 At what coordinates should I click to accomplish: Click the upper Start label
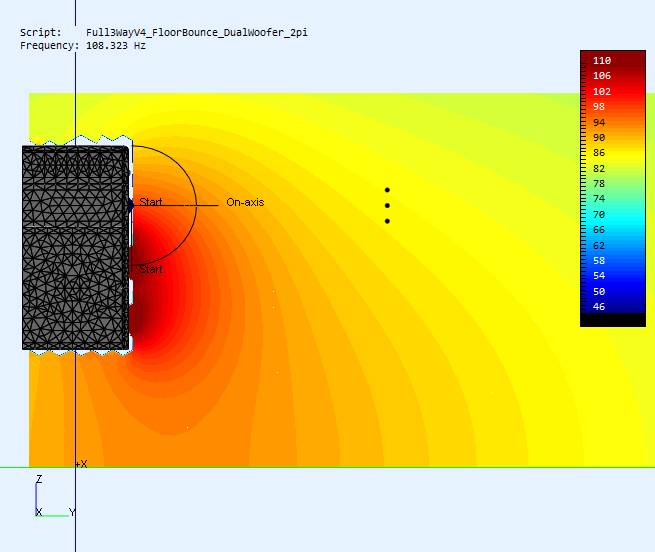coord(150,202)
